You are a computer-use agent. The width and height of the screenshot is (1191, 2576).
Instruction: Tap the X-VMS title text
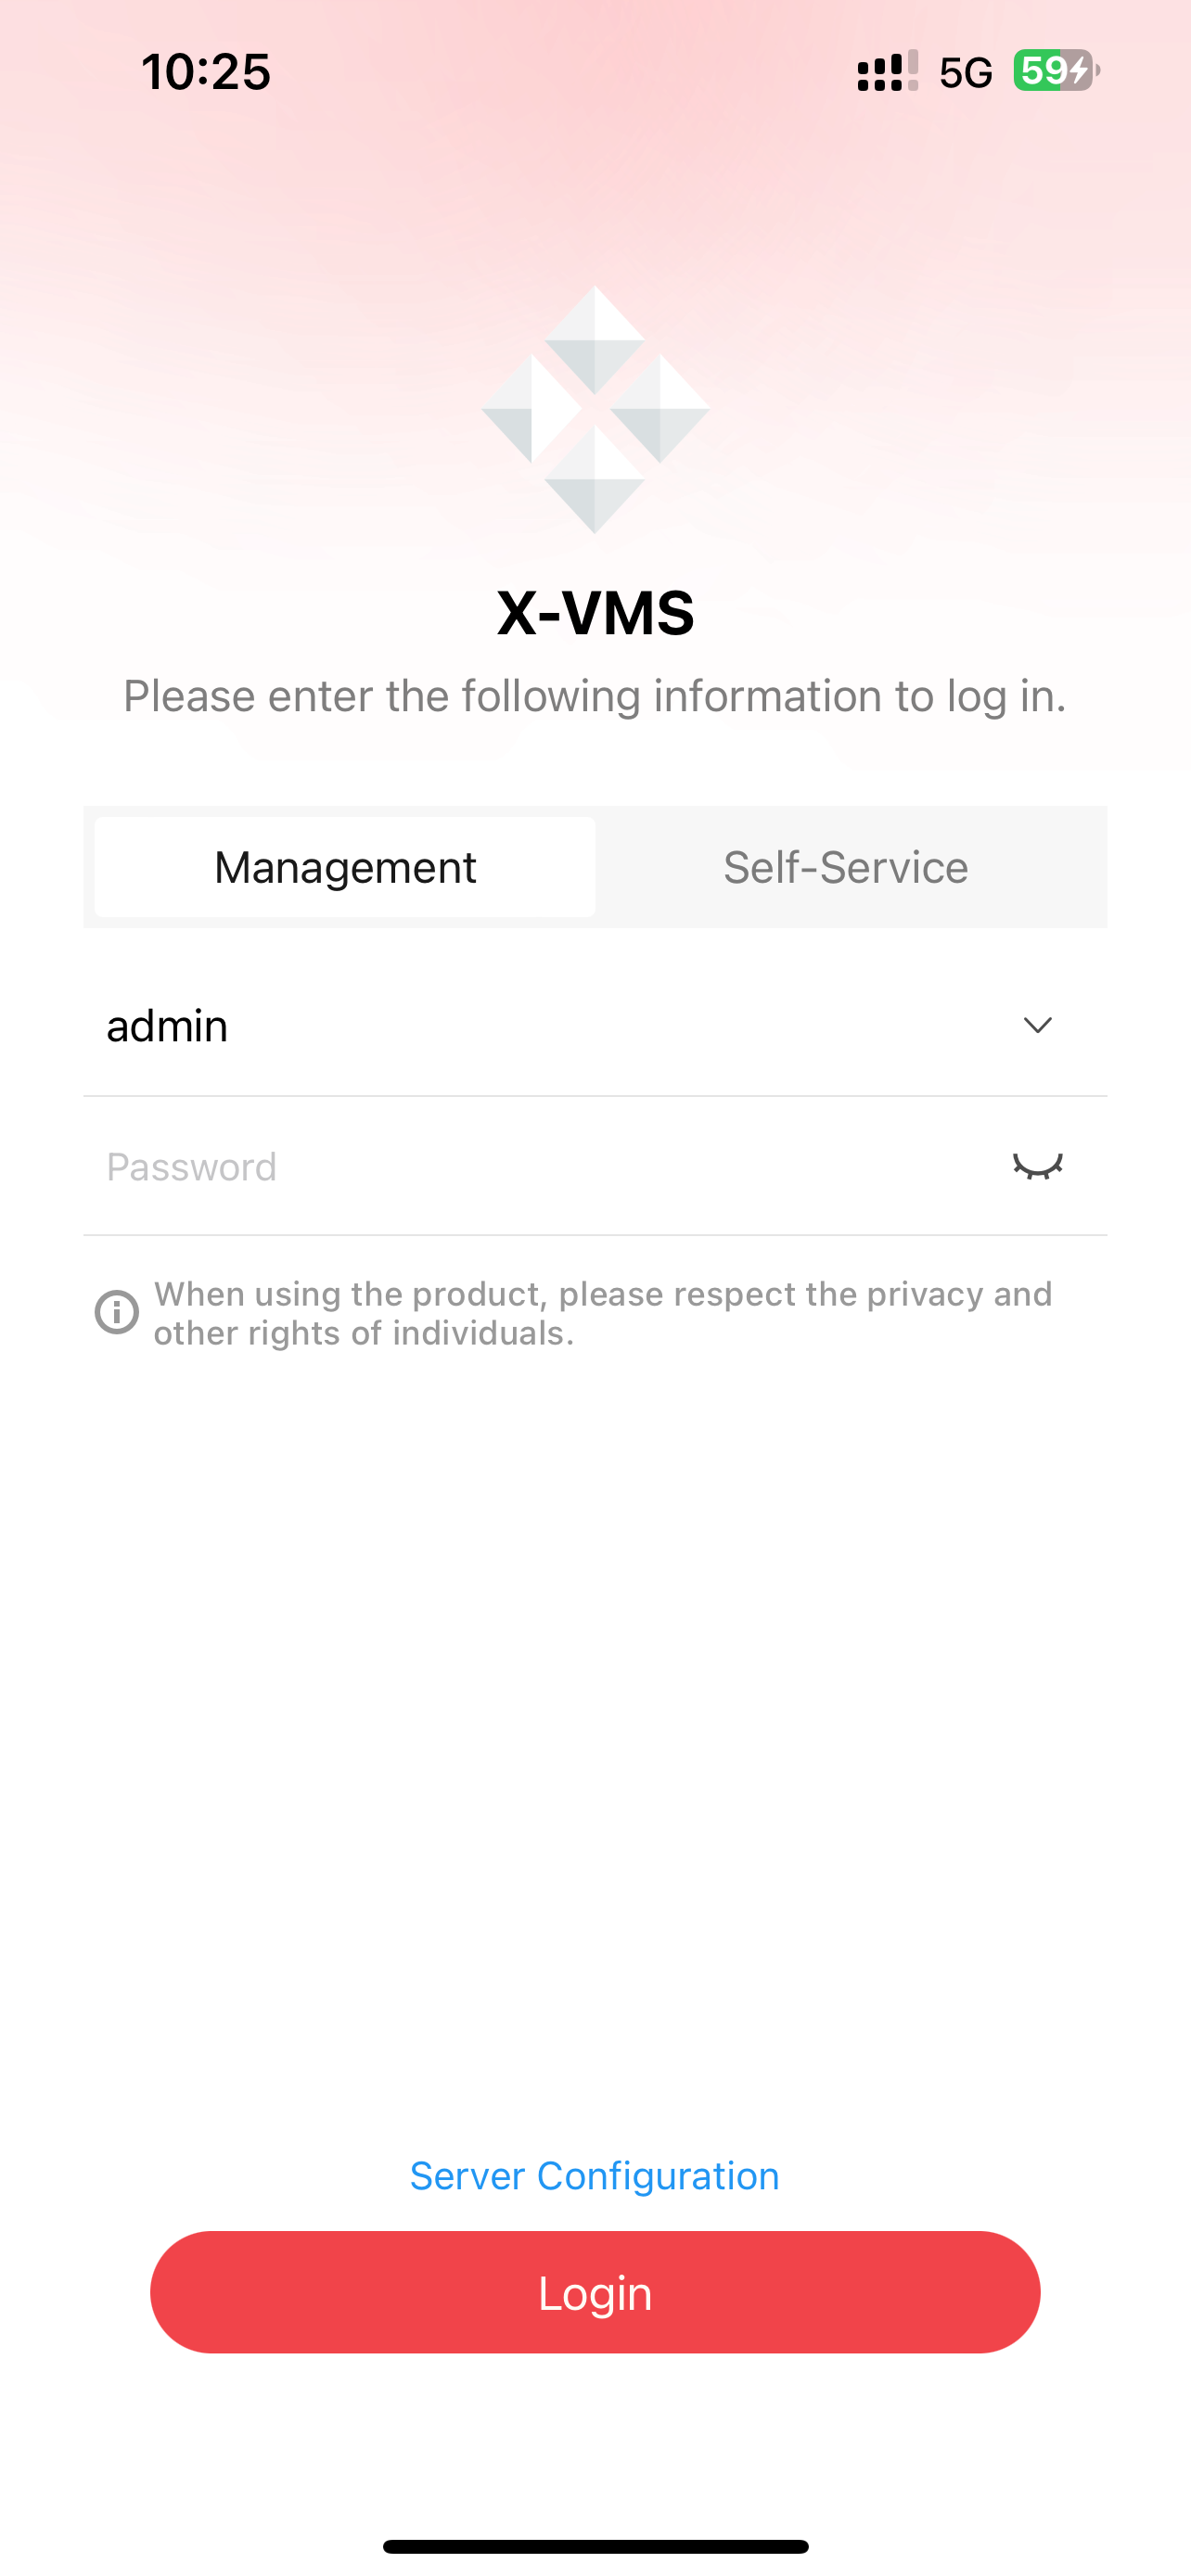[596, 612]
